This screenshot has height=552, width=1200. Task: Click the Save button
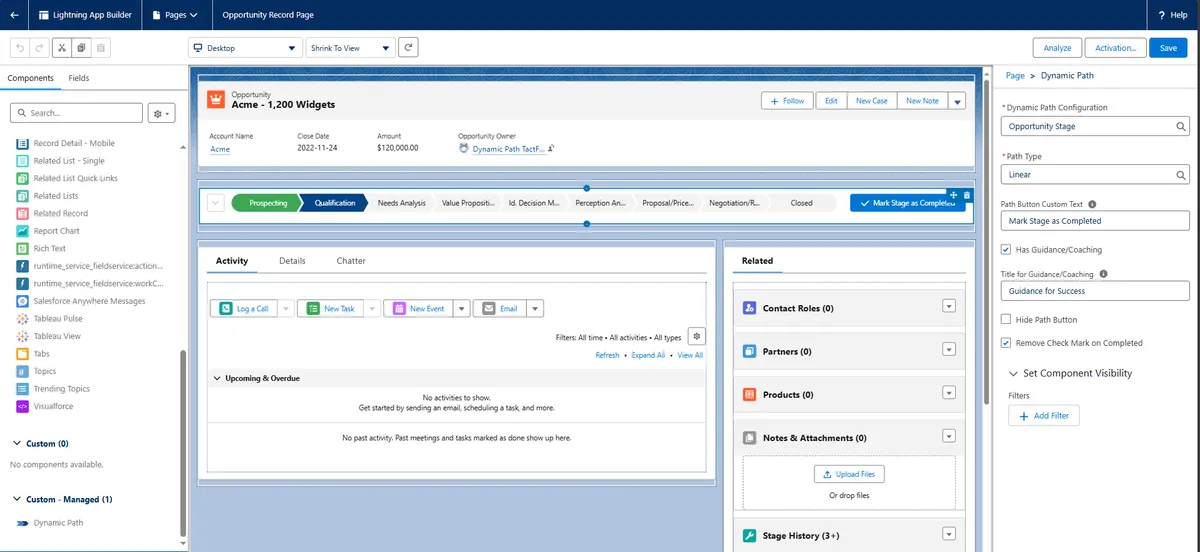[x=1168, y=48]
